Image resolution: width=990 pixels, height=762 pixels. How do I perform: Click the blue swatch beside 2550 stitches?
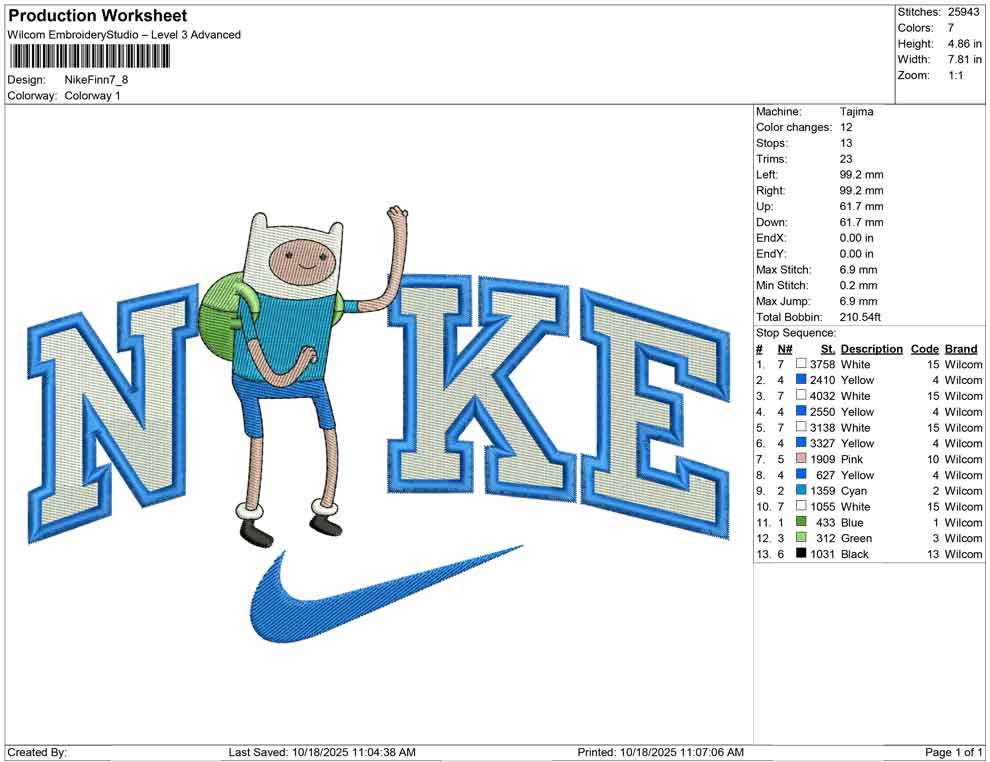pos(801,411)
